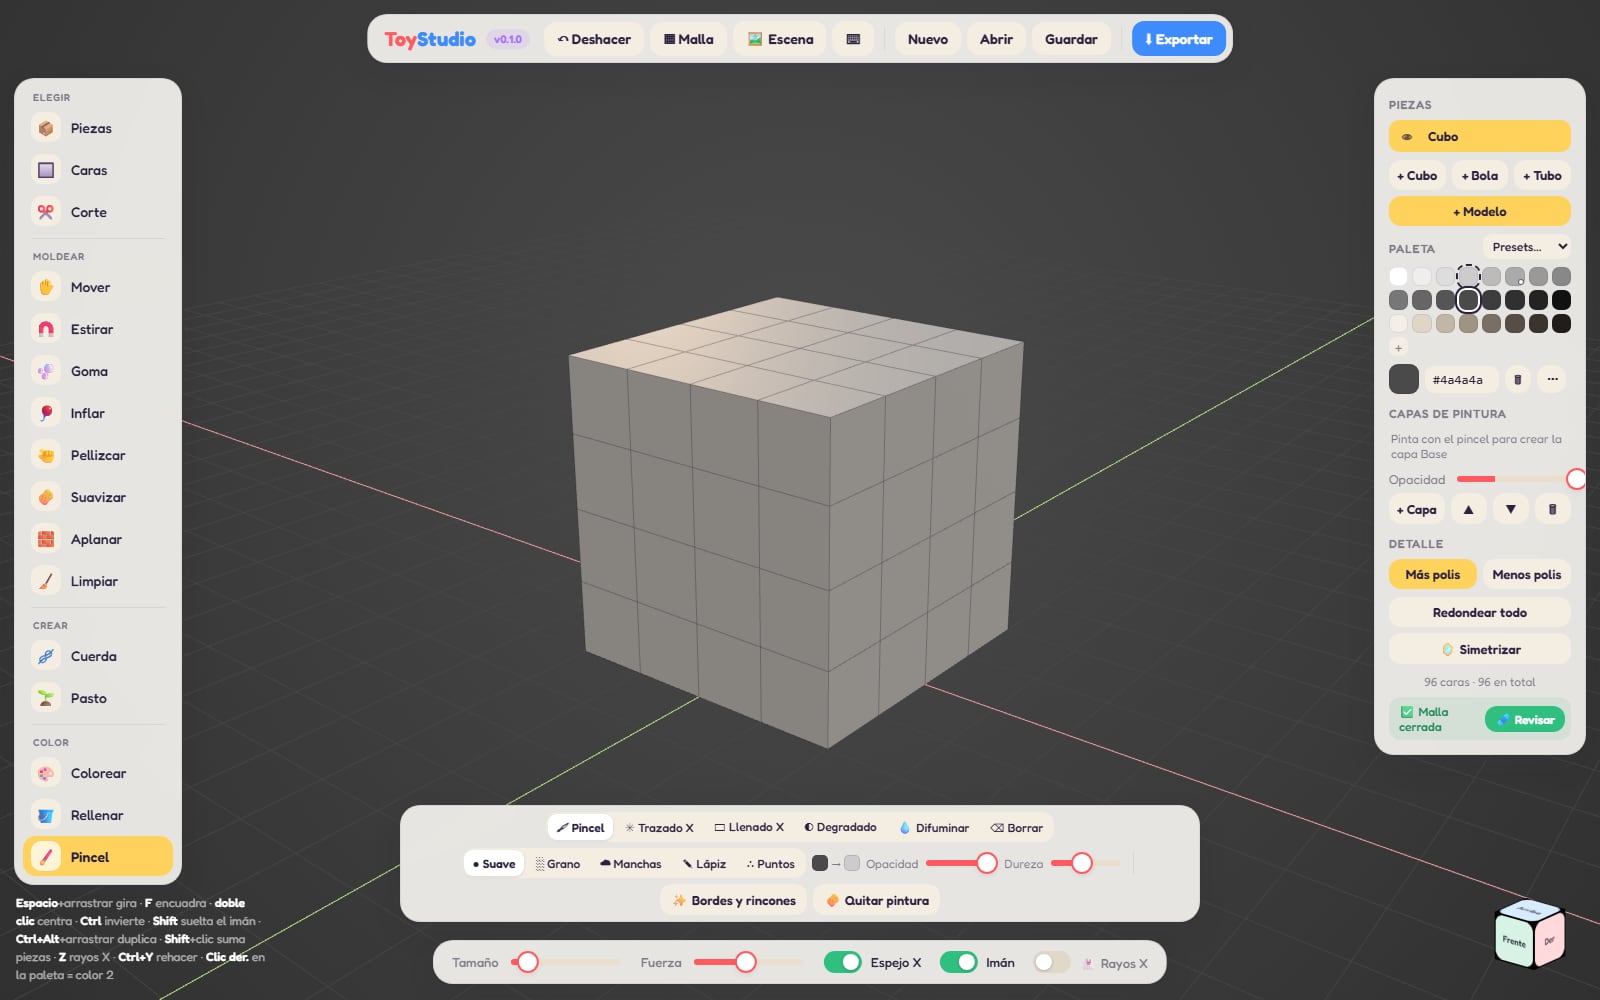Click the keyboard shortcuts icon in top bar
The height and width of the screenshot is (1000, 1600).
pyautogui.click(x=853, y=39)
